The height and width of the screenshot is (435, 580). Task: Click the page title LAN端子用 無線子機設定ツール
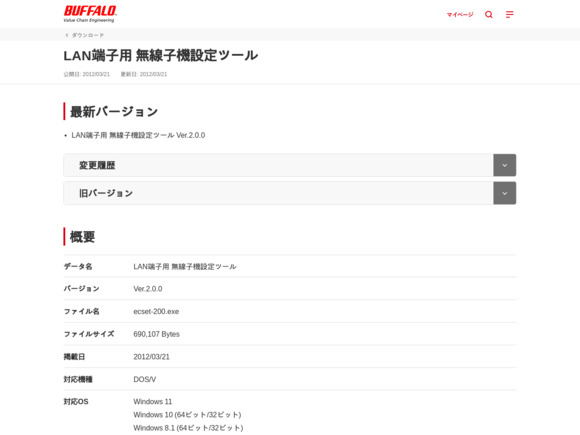[161, 55]
